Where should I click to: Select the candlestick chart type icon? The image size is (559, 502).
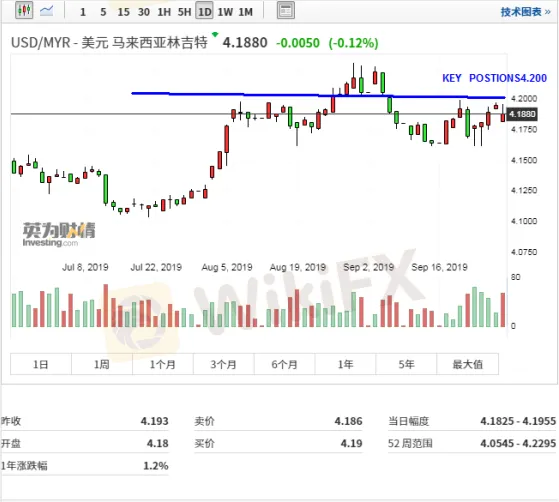pyautogui.click(x=24, y=10)
